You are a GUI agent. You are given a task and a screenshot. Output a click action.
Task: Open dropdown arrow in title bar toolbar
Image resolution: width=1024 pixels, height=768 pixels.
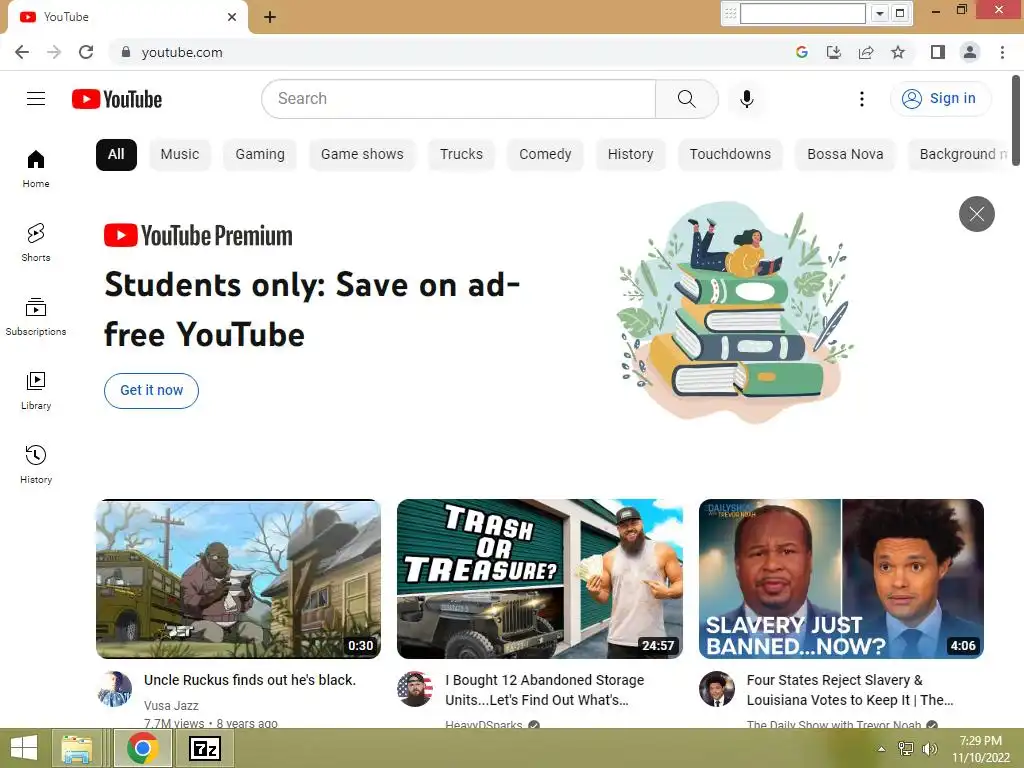[880, 13]
